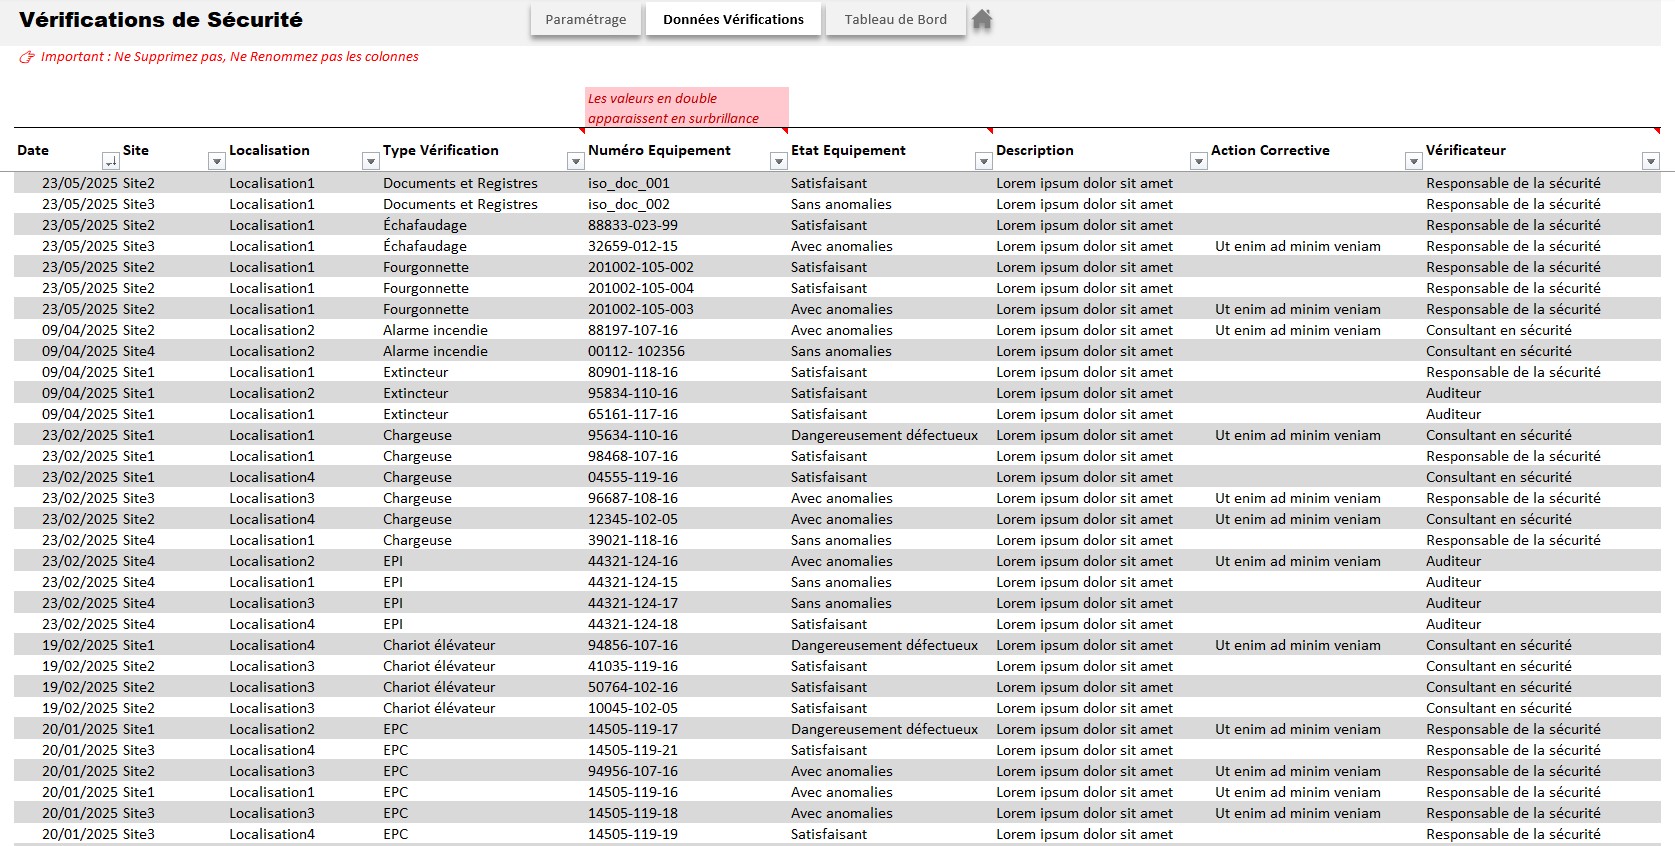Screen dimensions: 1675x846
Task: Expand the Site column filter dropdown
Action: [216, 161]
